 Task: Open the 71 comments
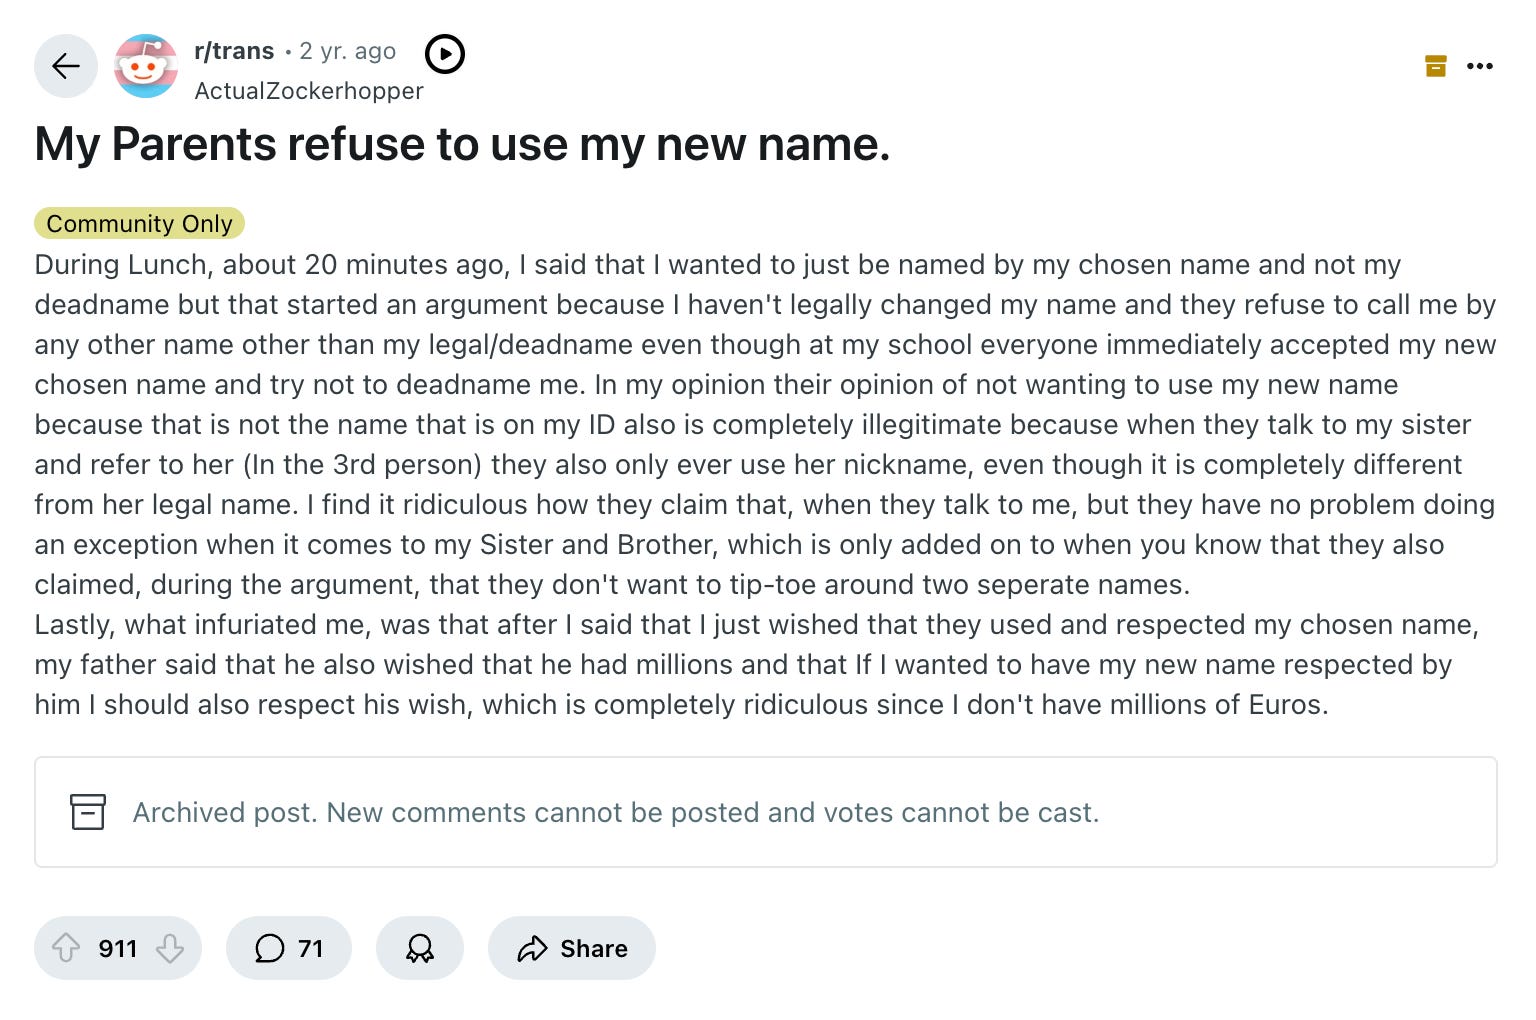click(289, 948)
